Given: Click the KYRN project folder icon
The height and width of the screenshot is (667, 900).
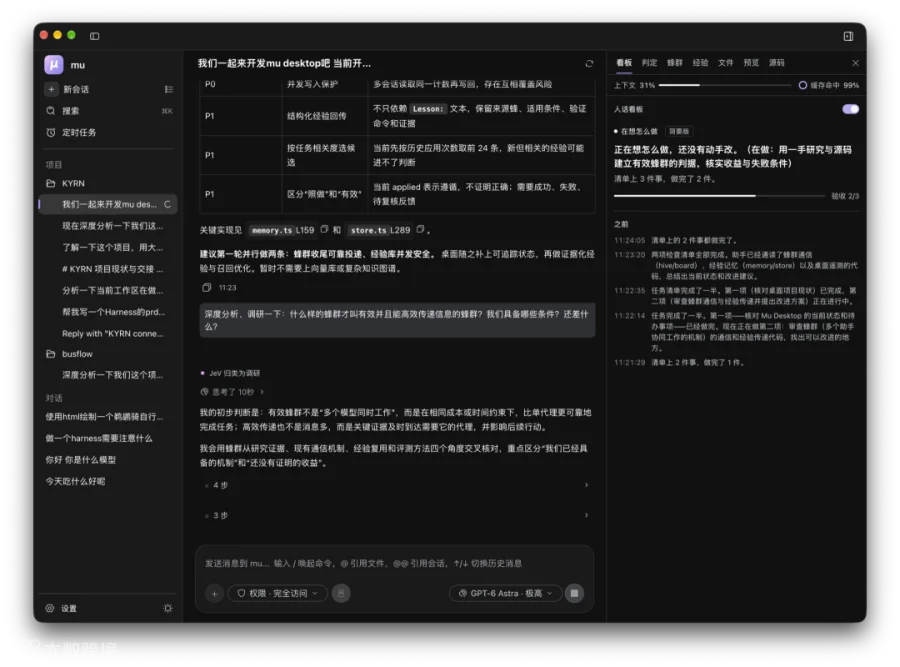Looking at the screenshot, I should [x=51, y=183].
